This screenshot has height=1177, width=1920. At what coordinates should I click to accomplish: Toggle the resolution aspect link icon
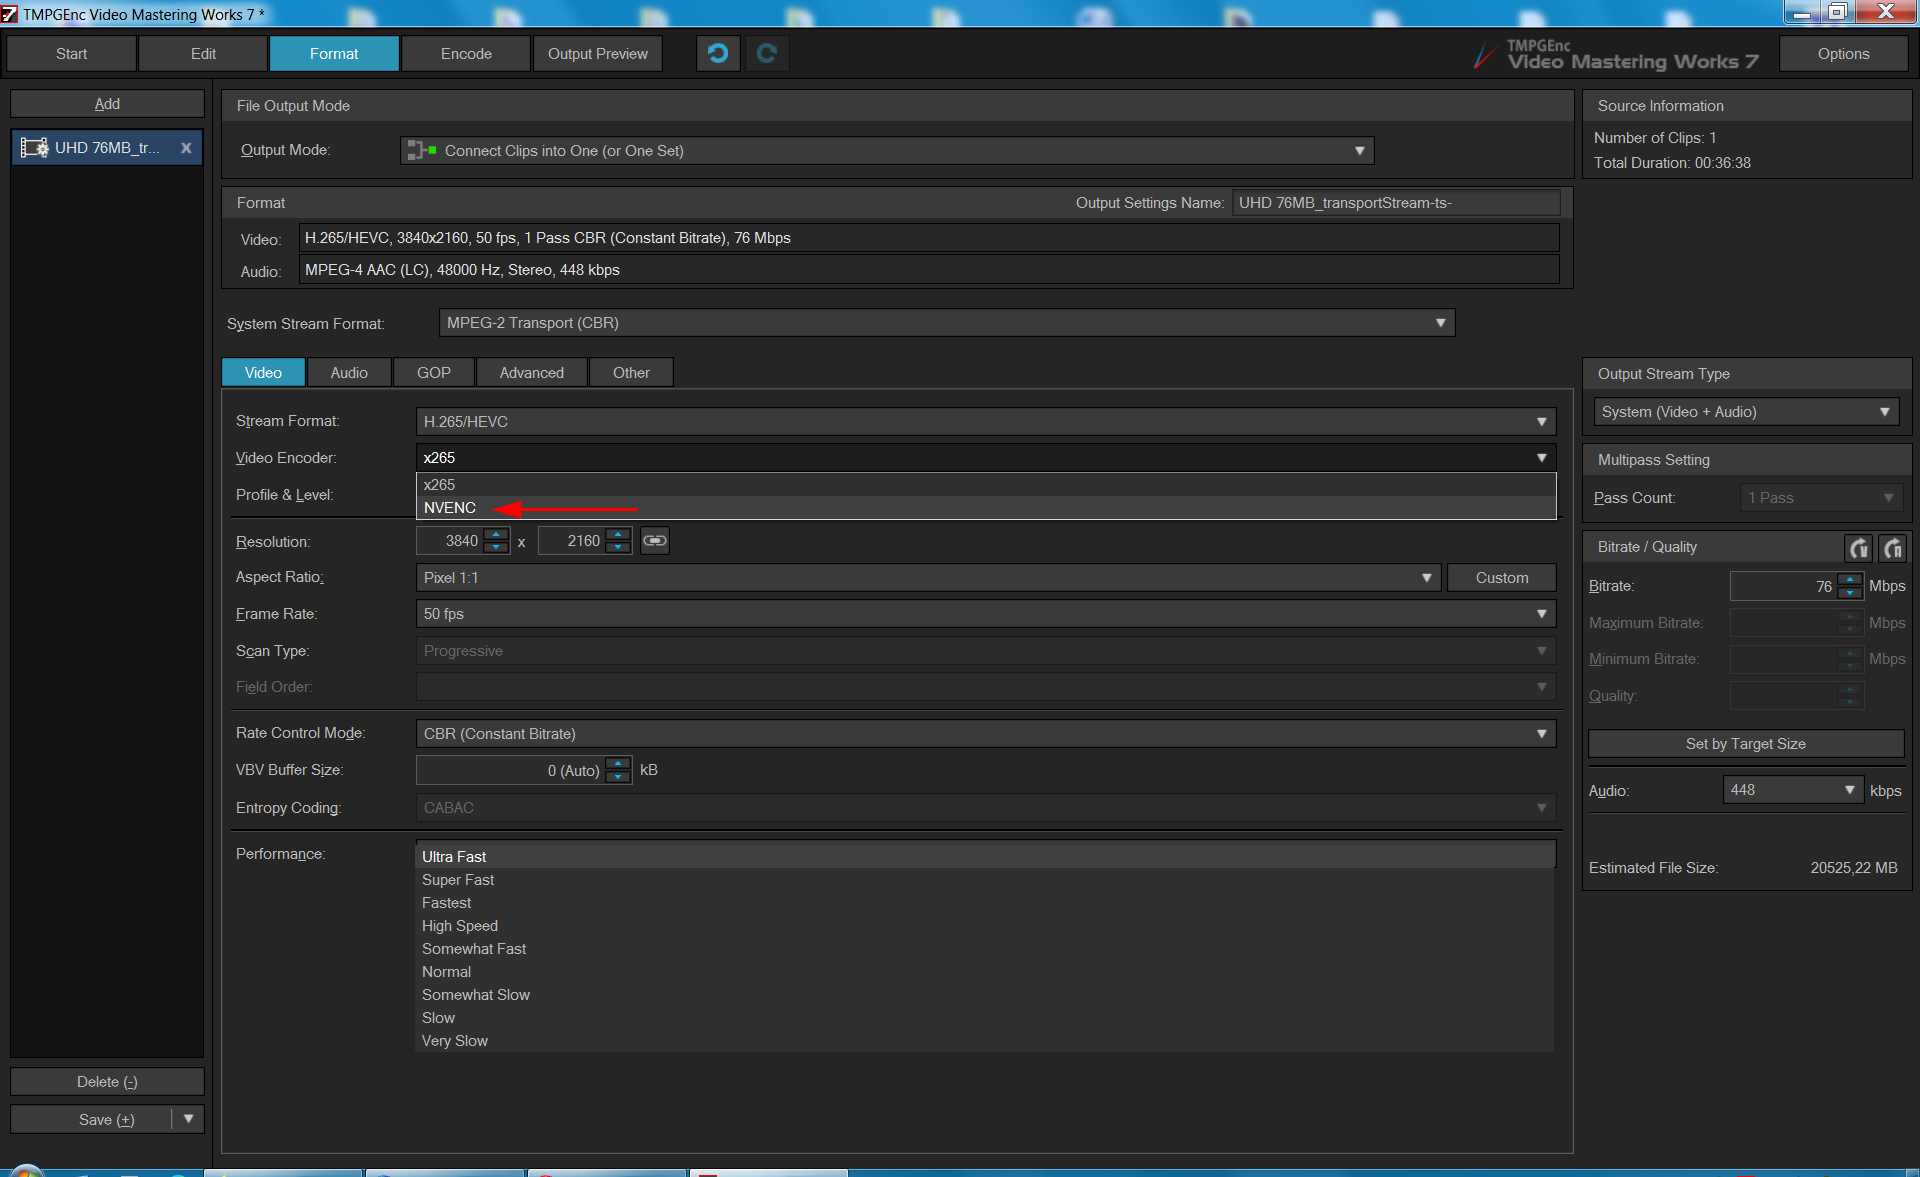[655, 541]
